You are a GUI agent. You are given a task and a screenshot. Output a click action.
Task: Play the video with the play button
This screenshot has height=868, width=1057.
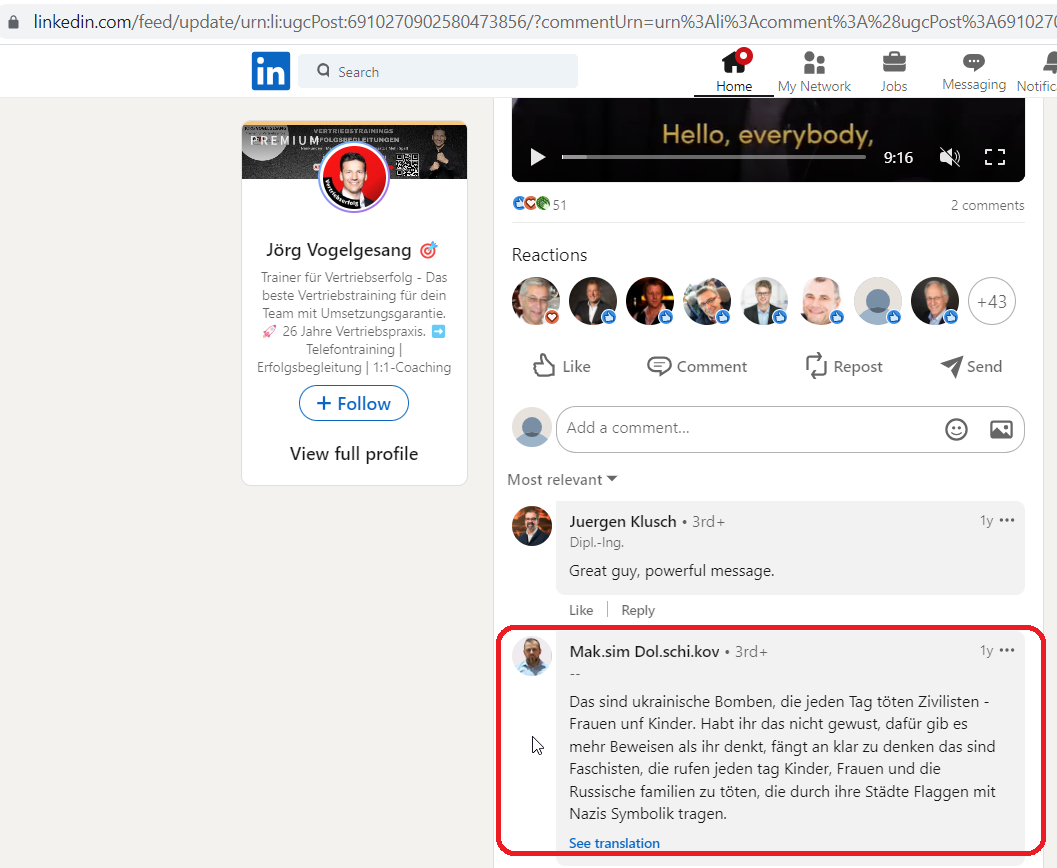[537, 157]
